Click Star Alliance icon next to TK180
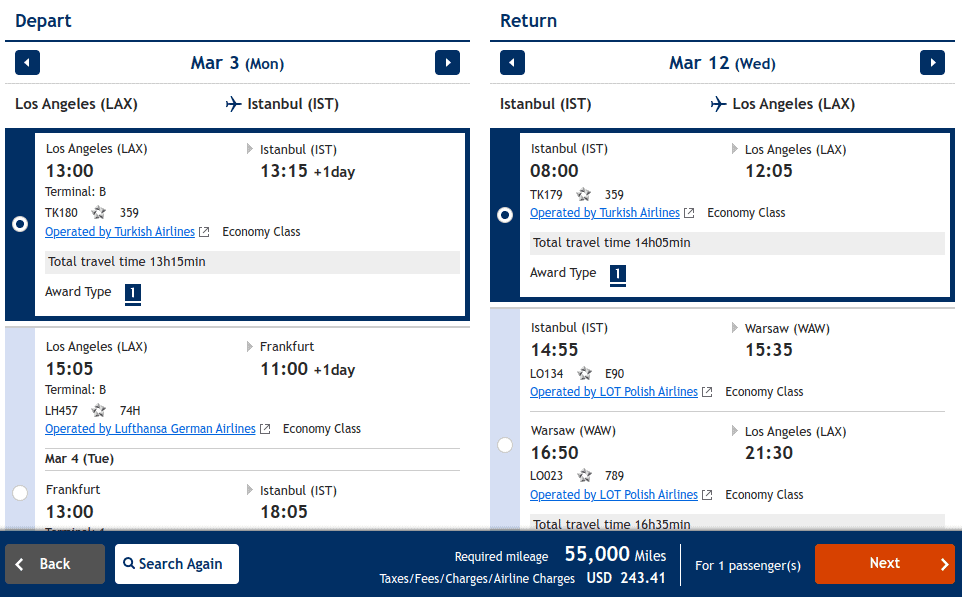This screenshot has height=597, width=962. [99, 212]
